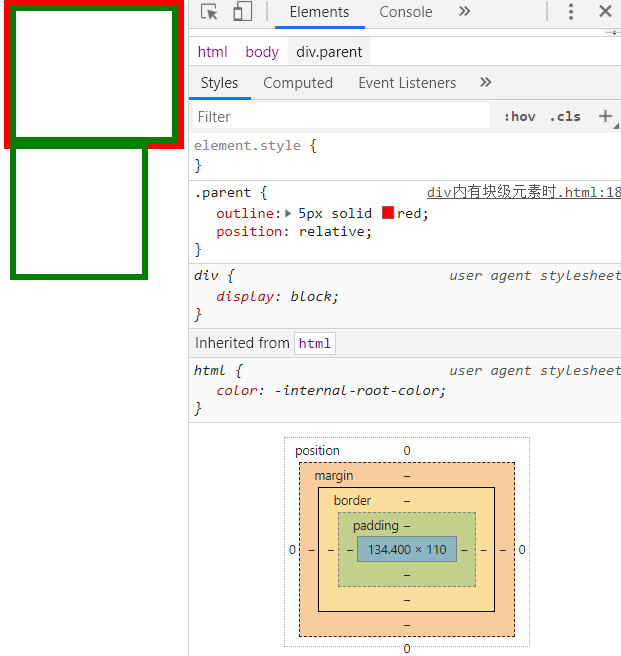621x656 pixels.
Task: Select body in the breadcrumb
Action: (262, 52)
